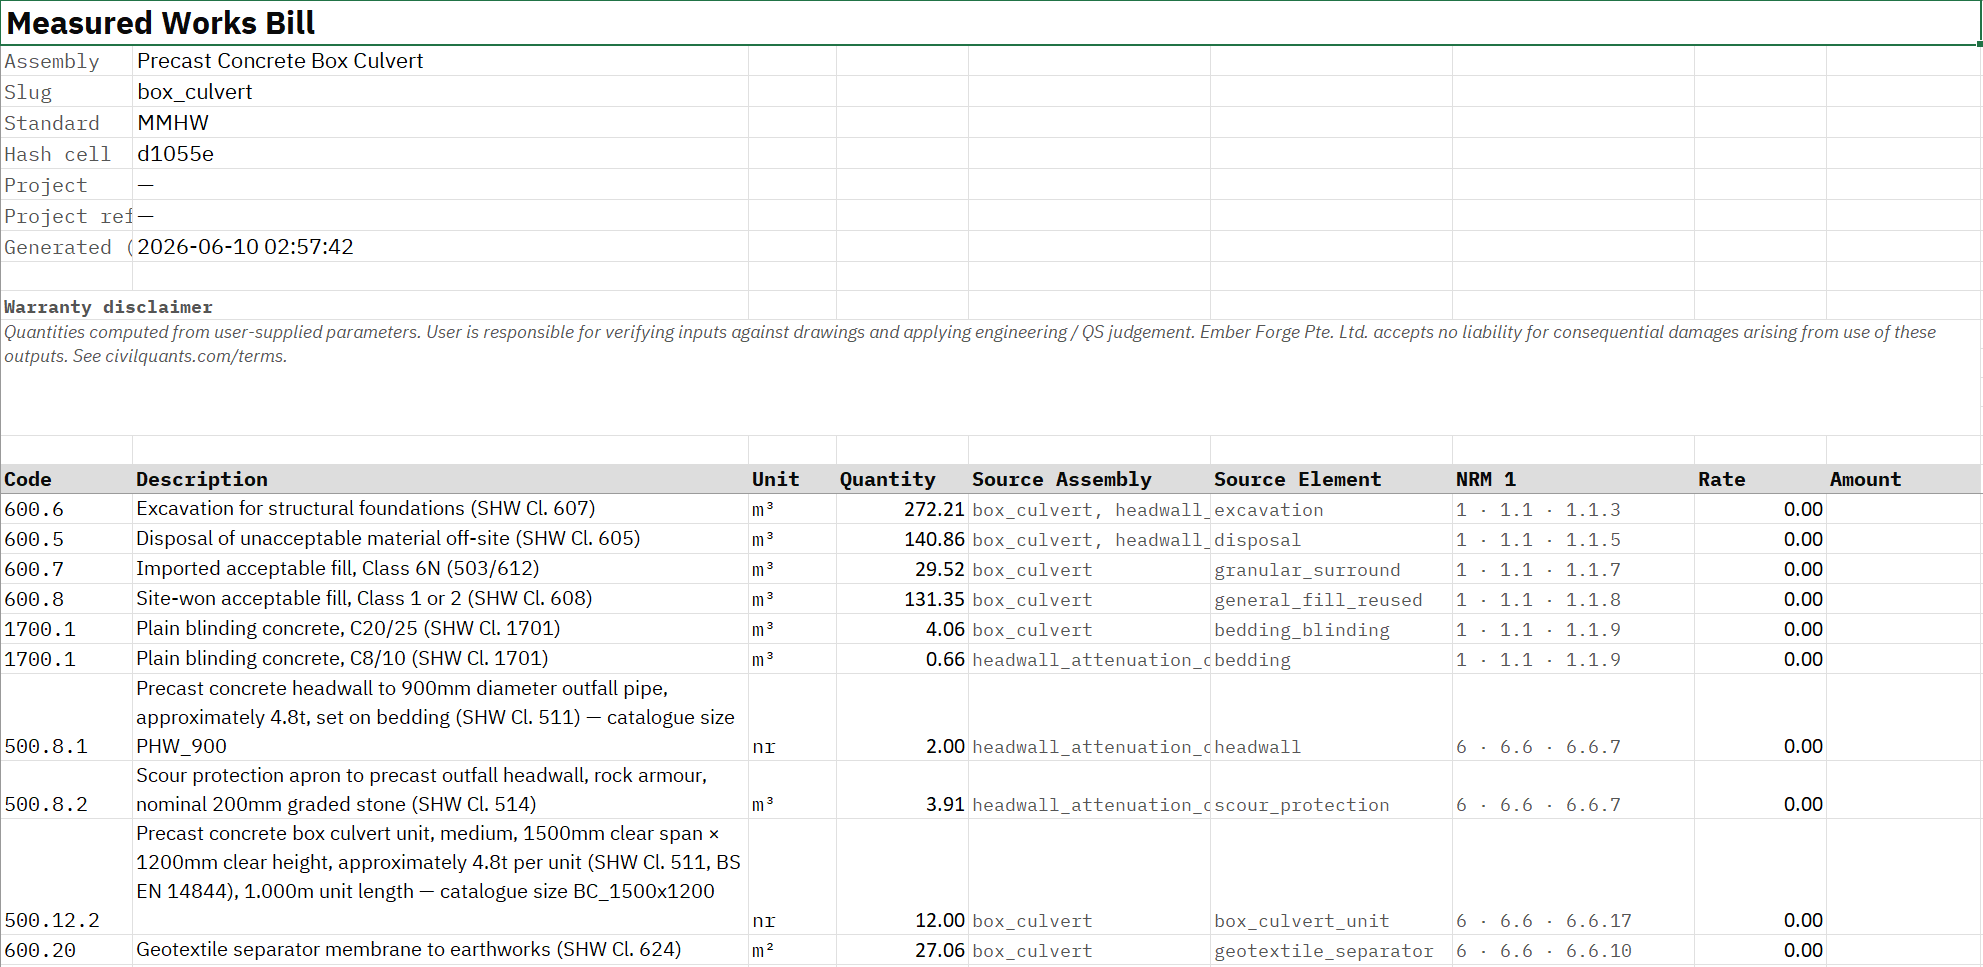Click the Geotextile separator membrane description cell
The height and width of the screenshot is (967, 1983).
(440, 950)
